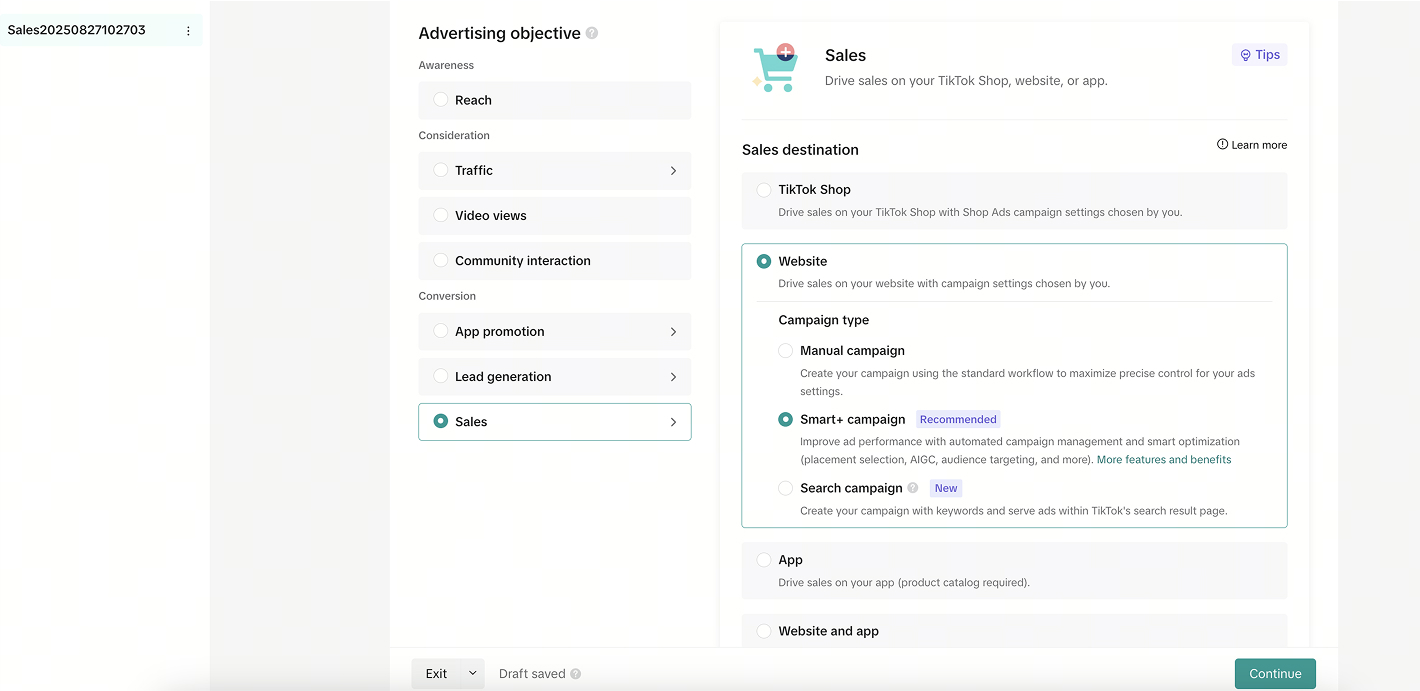Screen dimensions: 1420x691
Task: Choose the Manual campaign type
Action: pyautogui.click(x=786, y=351)
